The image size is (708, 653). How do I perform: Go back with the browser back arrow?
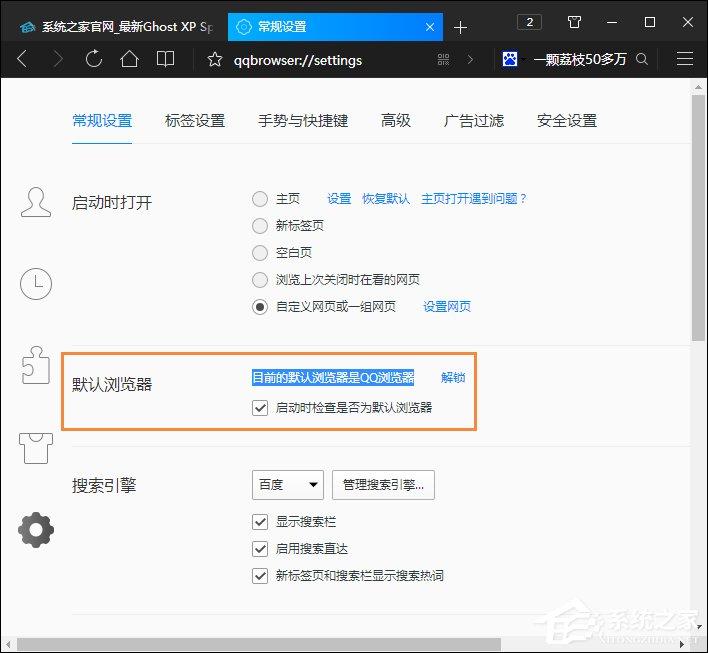pos(22,59)
